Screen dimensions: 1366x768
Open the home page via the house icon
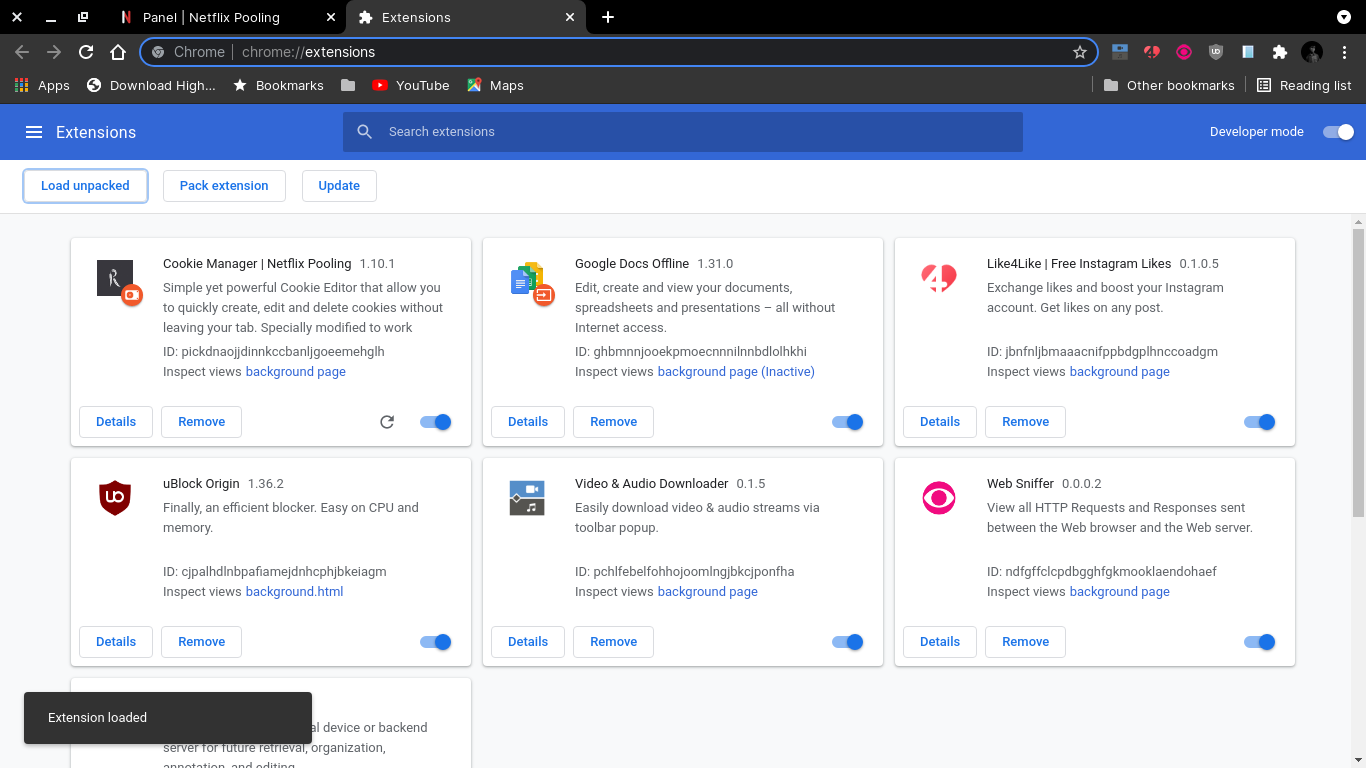118,52
